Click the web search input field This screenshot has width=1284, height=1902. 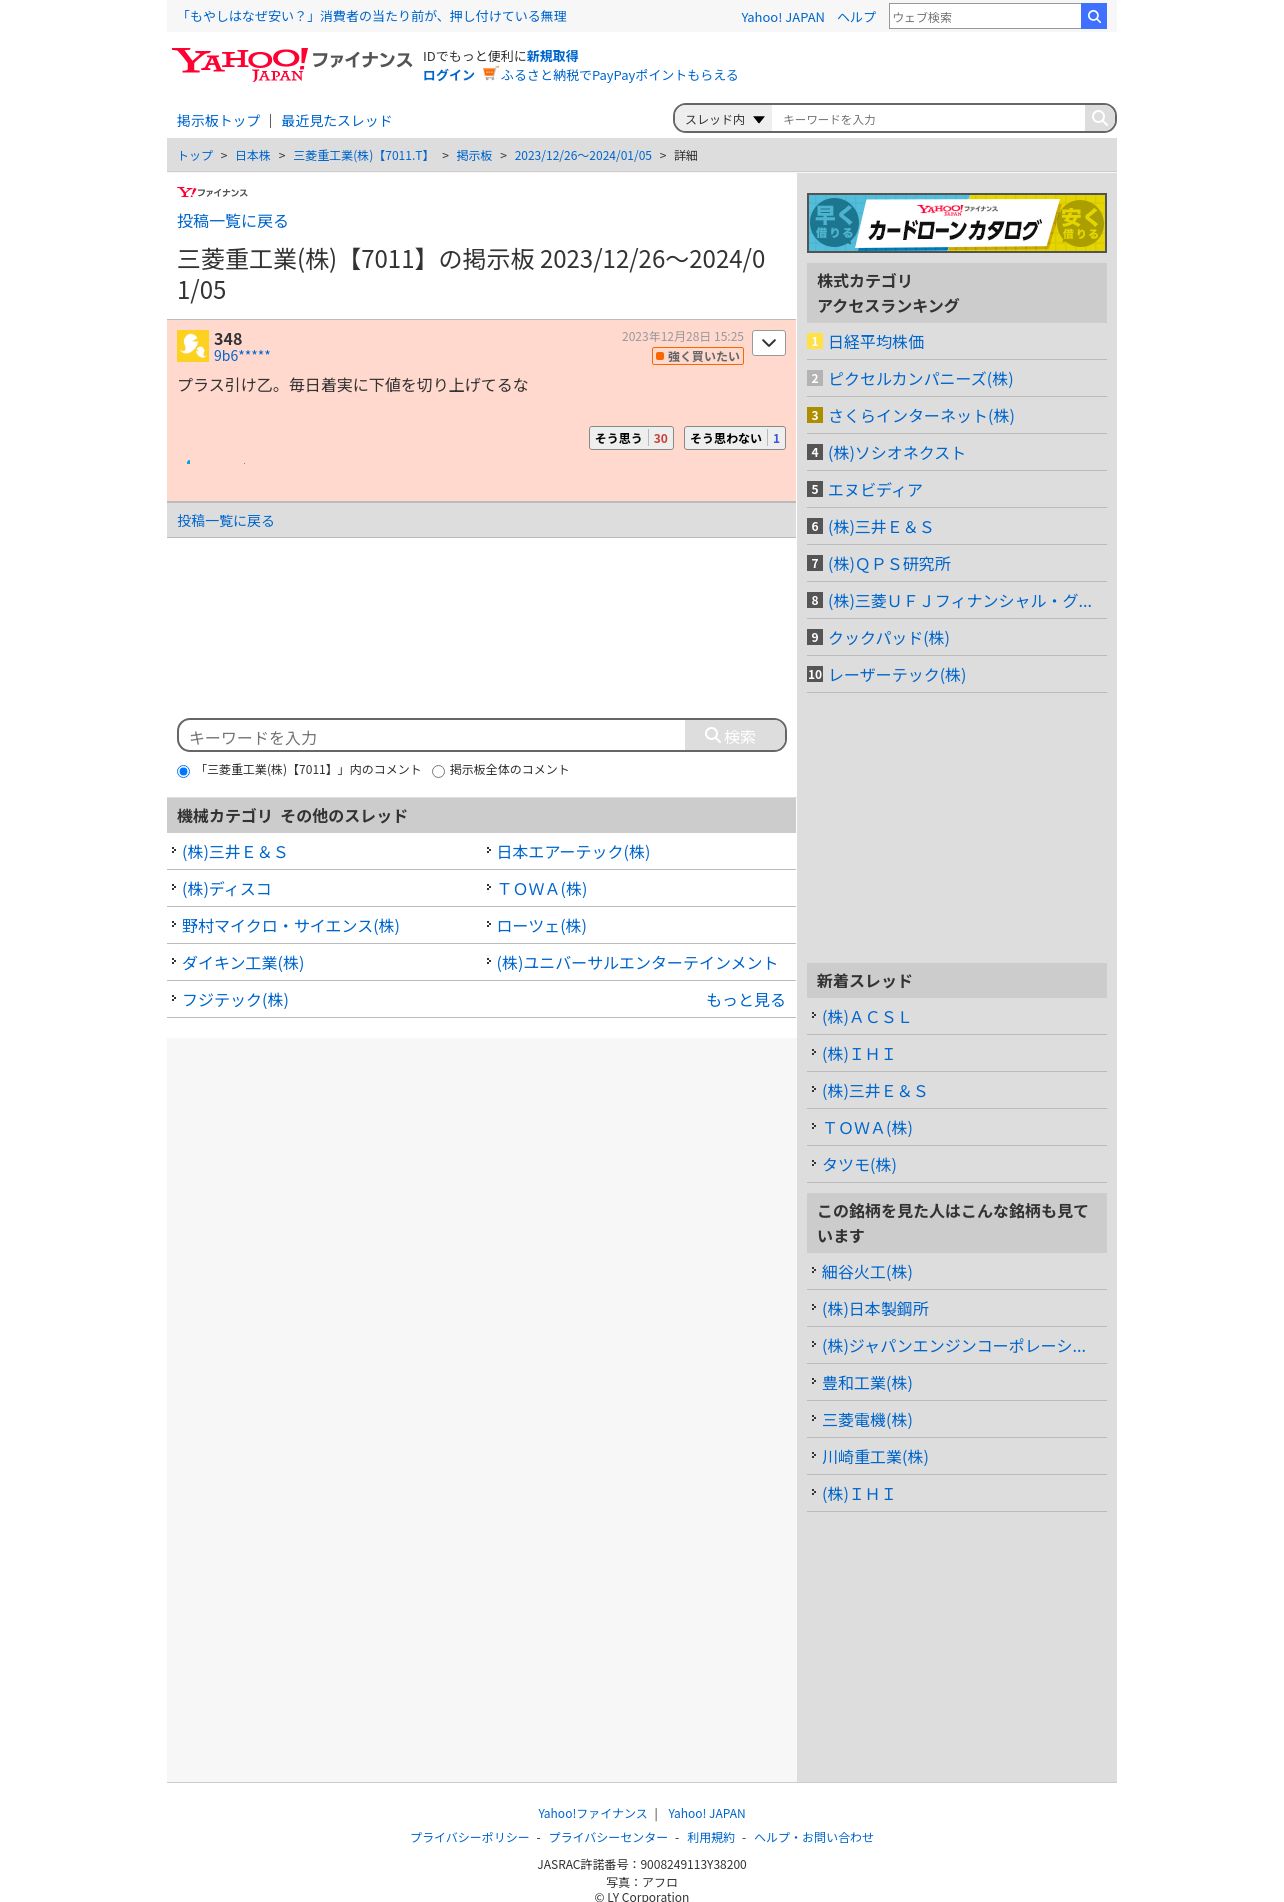pyautogui.click(x=985, y=17)
